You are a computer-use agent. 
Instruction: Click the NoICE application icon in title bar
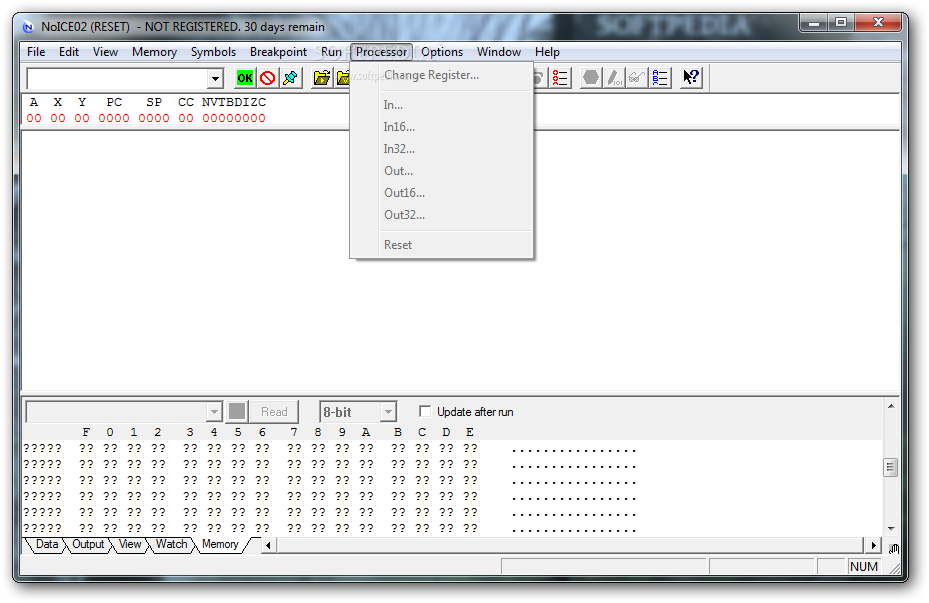28,27
